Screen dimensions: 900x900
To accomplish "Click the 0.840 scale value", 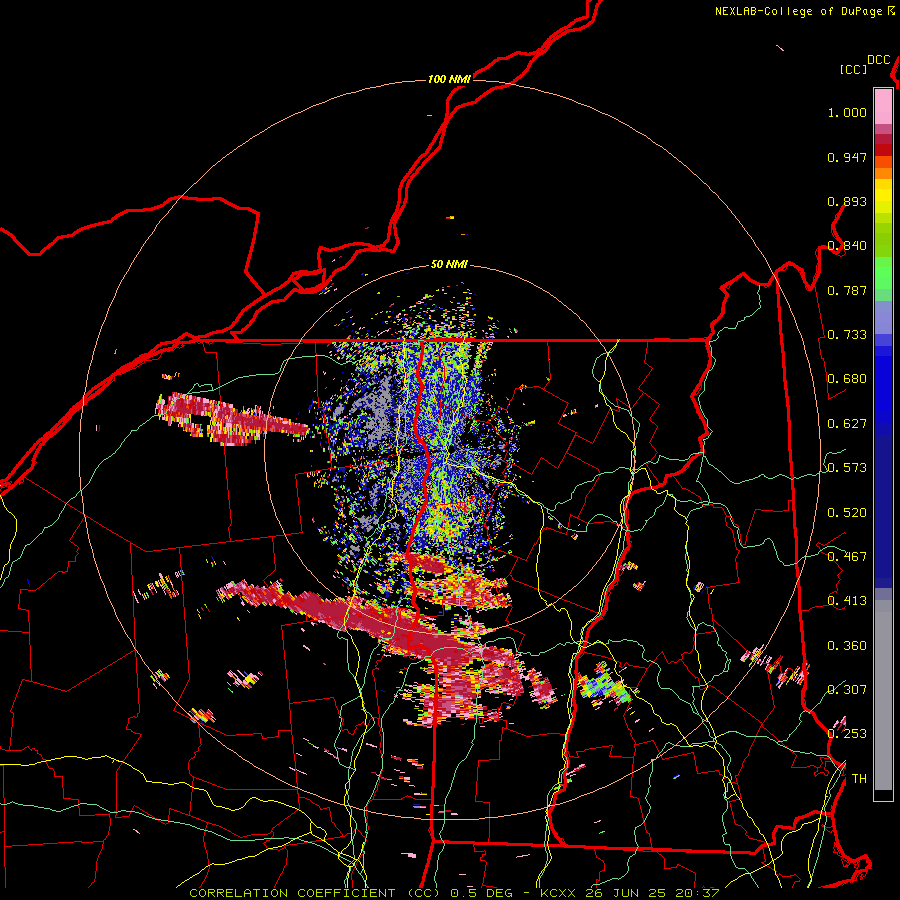I will [847, 246].
